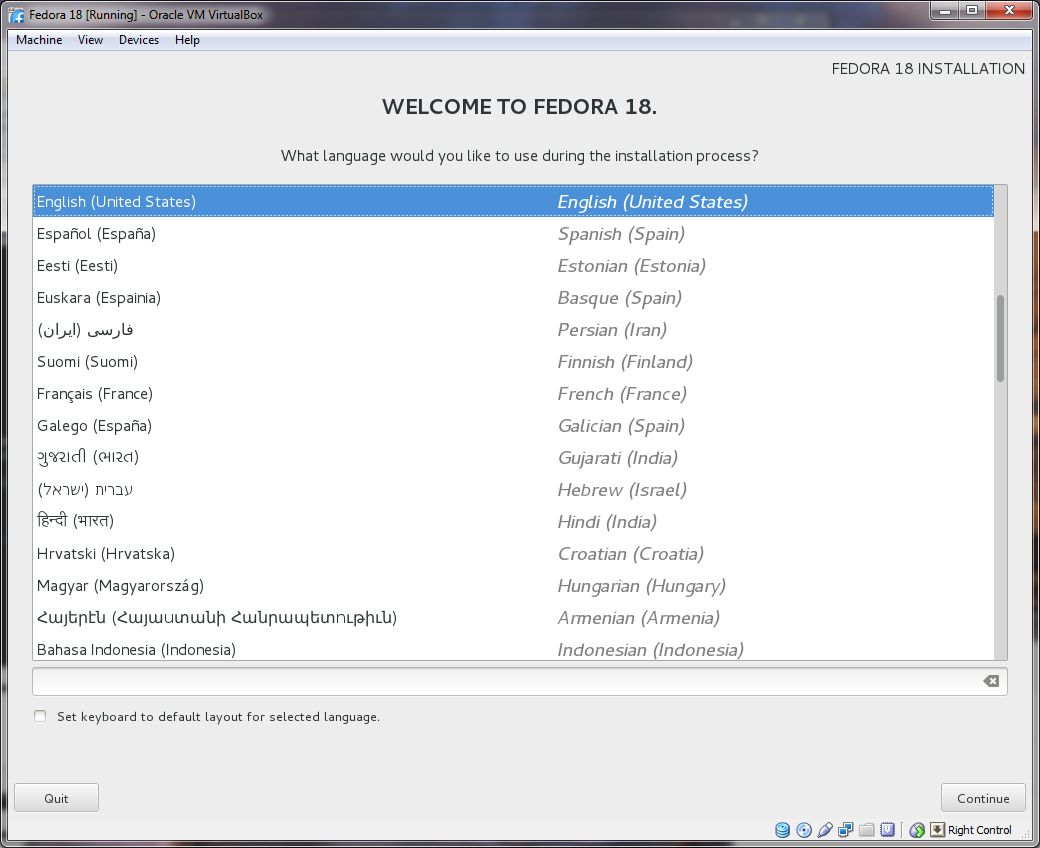Focus the language search input field
Image resolution: width=1040 pixels, height=848 pixels.
point(519,681)
